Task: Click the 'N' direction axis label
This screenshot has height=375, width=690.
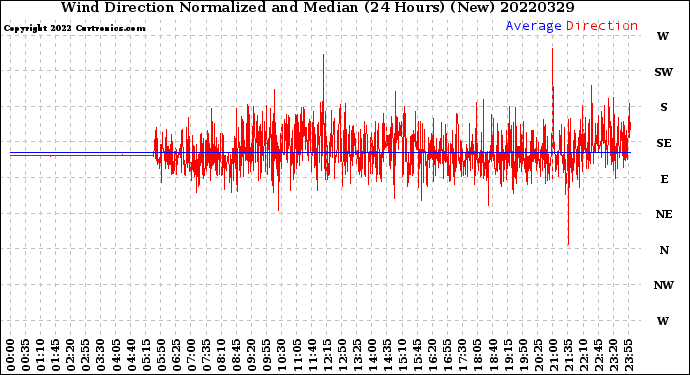Action: point(664,250)
